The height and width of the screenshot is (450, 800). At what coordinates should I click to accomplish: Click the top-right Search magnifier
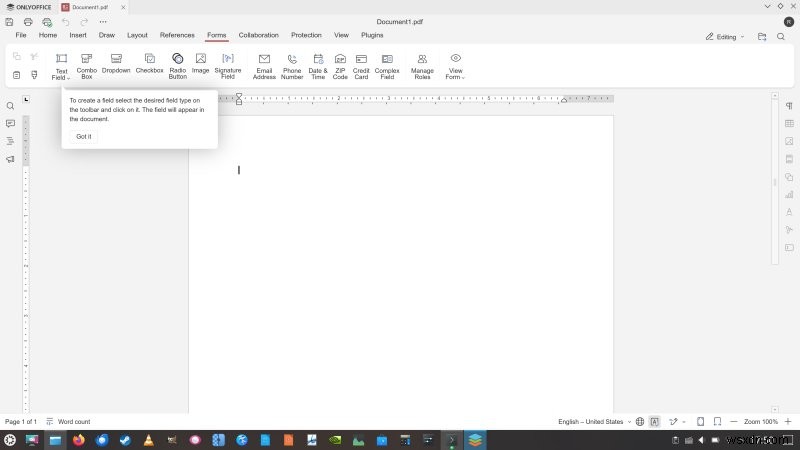coord(781,37)
